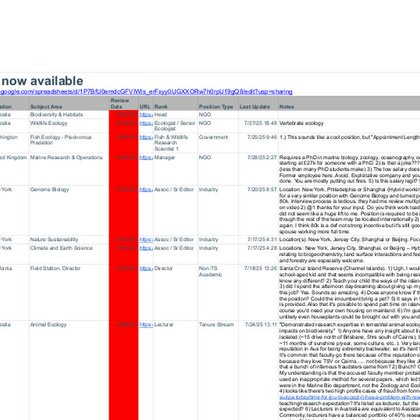This screenshot has width=420, height=420.
Task: Select the 'Wildlife Ecology' cell
Action: coord(69,126)
